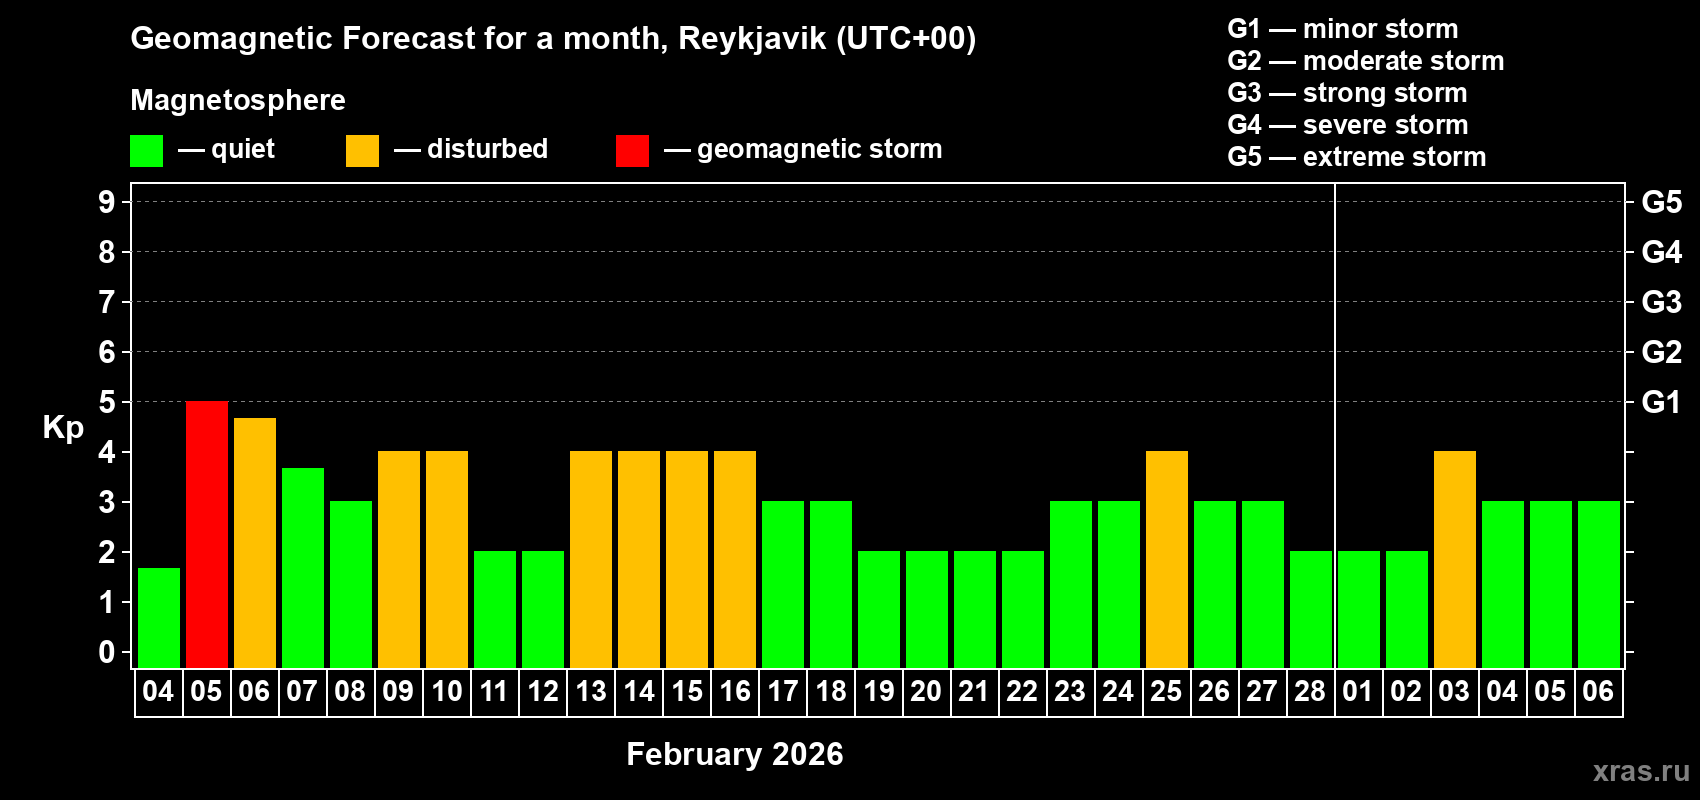Viewport: 1700px width, 800px height.
Task: Click the green bar above date 11
Action: [495, 610]
